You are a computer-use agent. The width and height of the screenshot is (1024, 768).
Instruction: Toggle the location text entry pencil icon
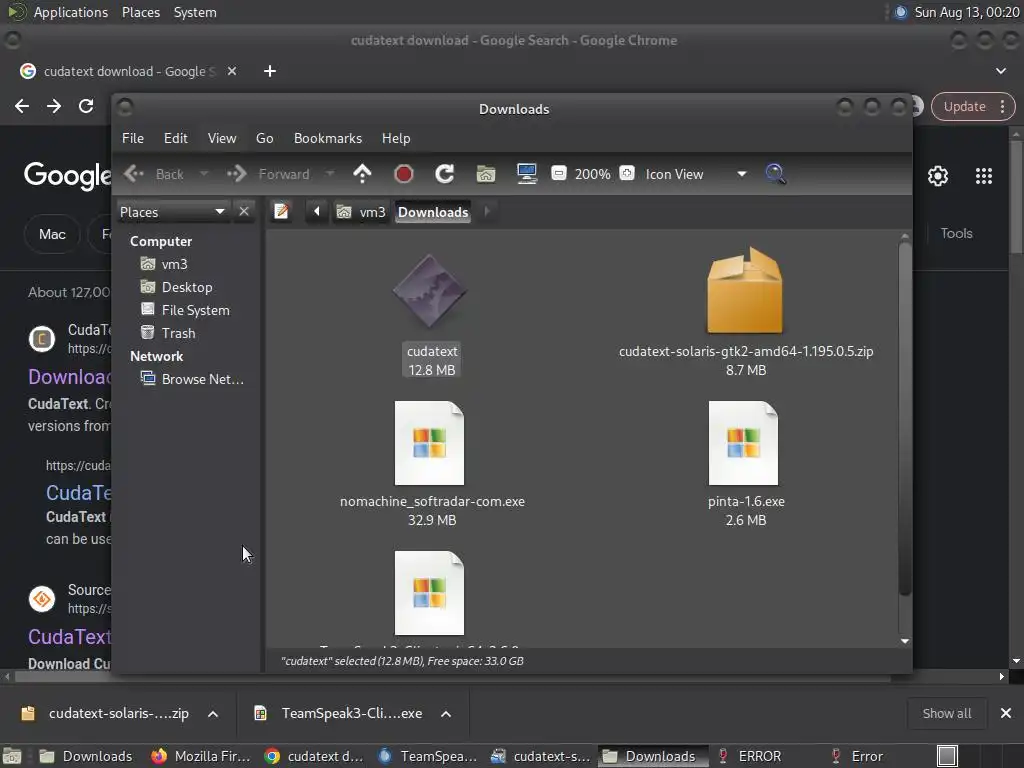click(281, 212)
